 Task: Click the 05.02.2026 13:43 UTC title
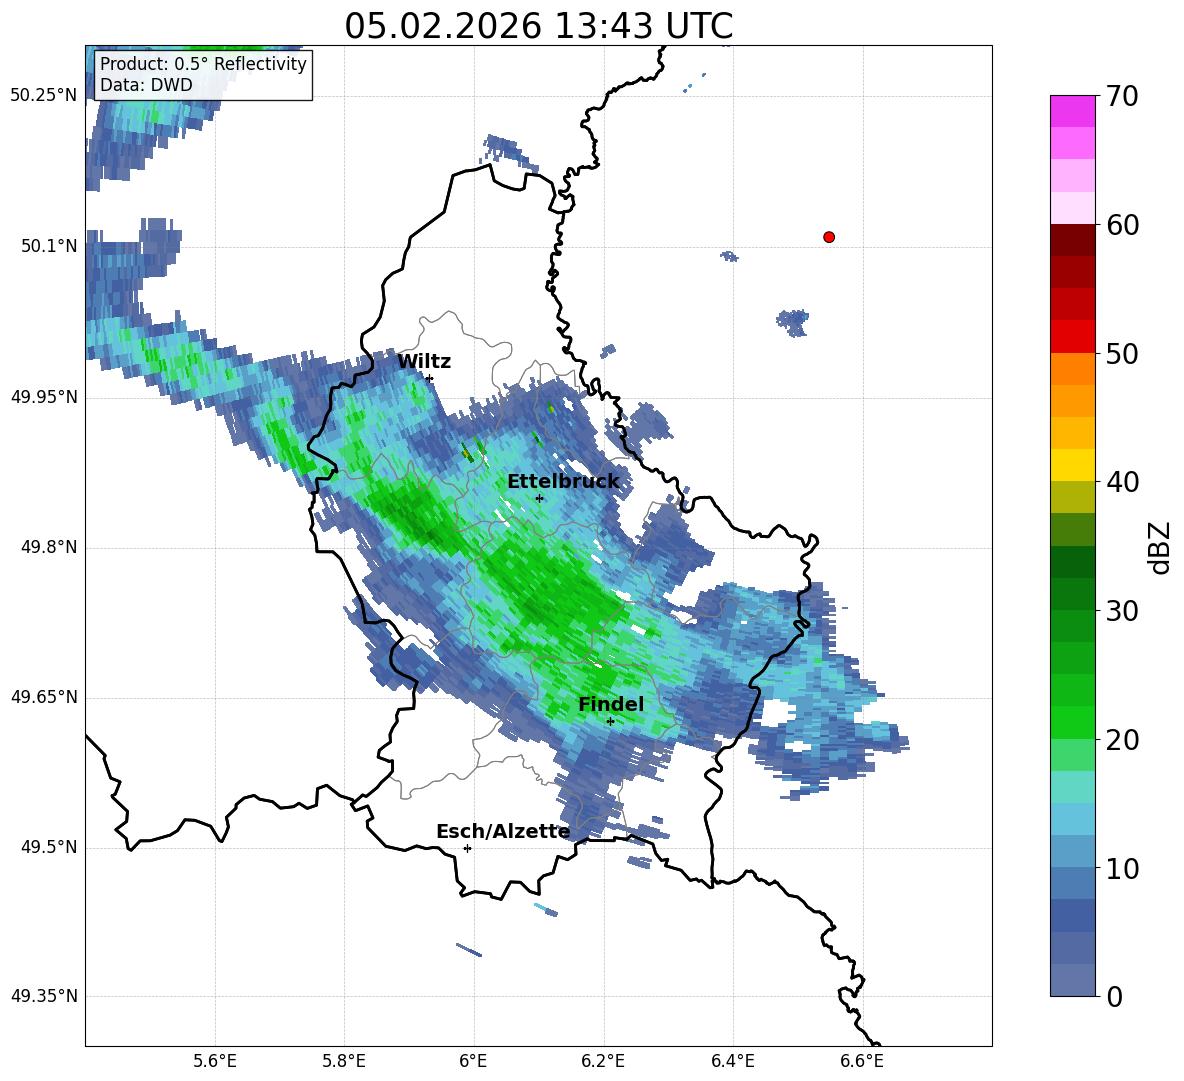coord(538,26)
